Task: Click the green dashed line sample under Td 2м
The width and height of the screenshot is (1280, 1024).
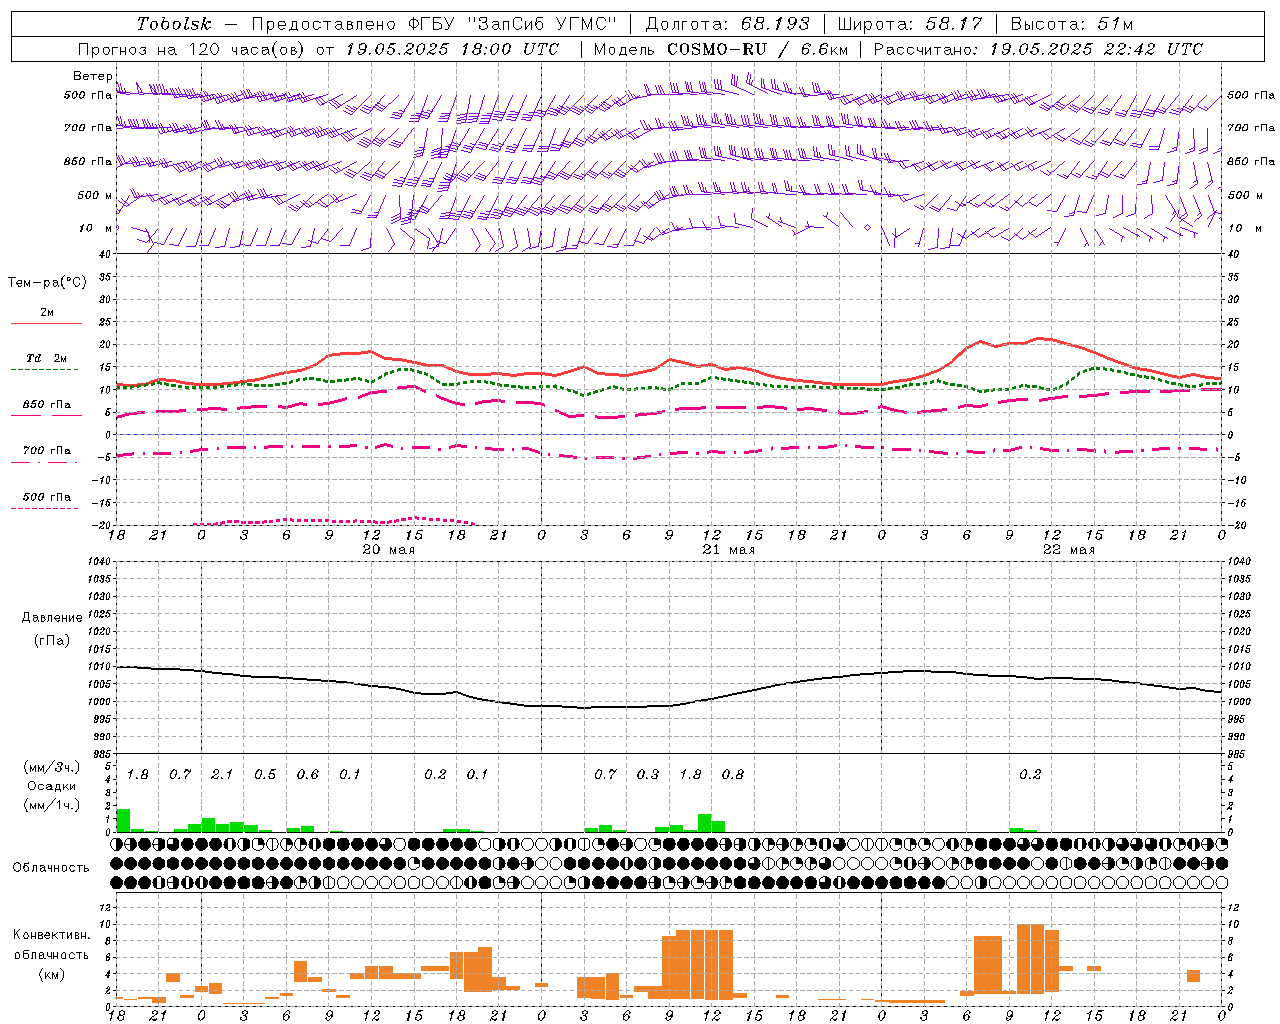Action: pos(44,370)
